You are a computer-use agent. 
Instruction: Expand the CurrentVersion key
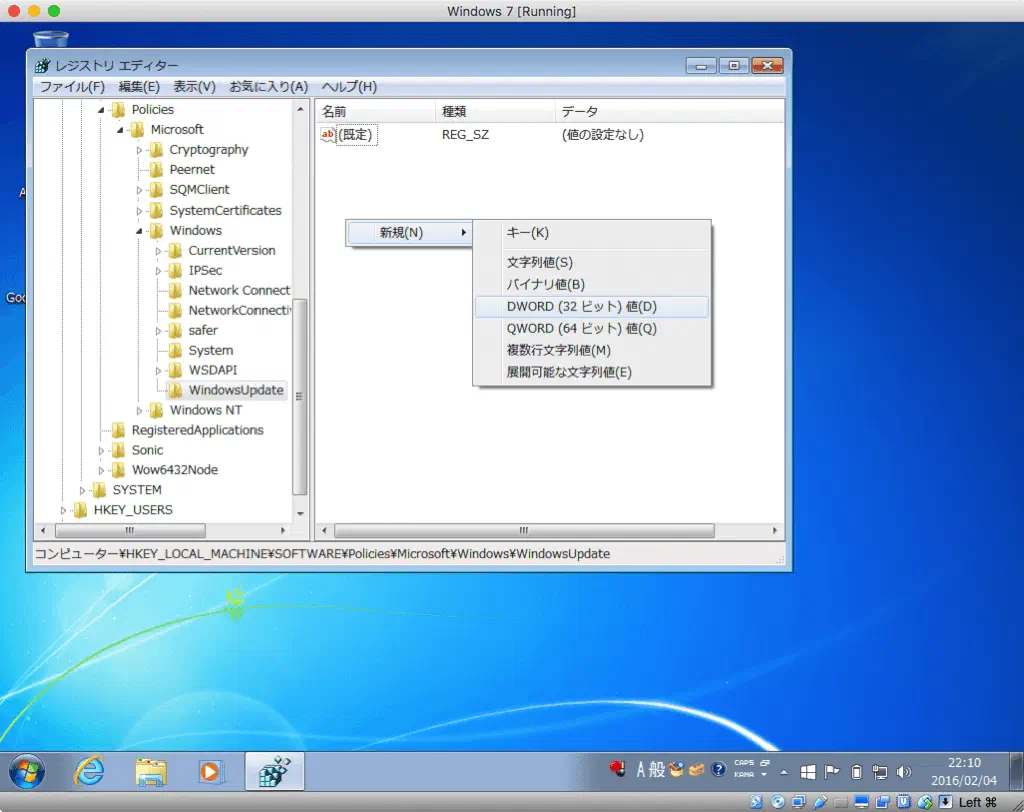point(159,251)
